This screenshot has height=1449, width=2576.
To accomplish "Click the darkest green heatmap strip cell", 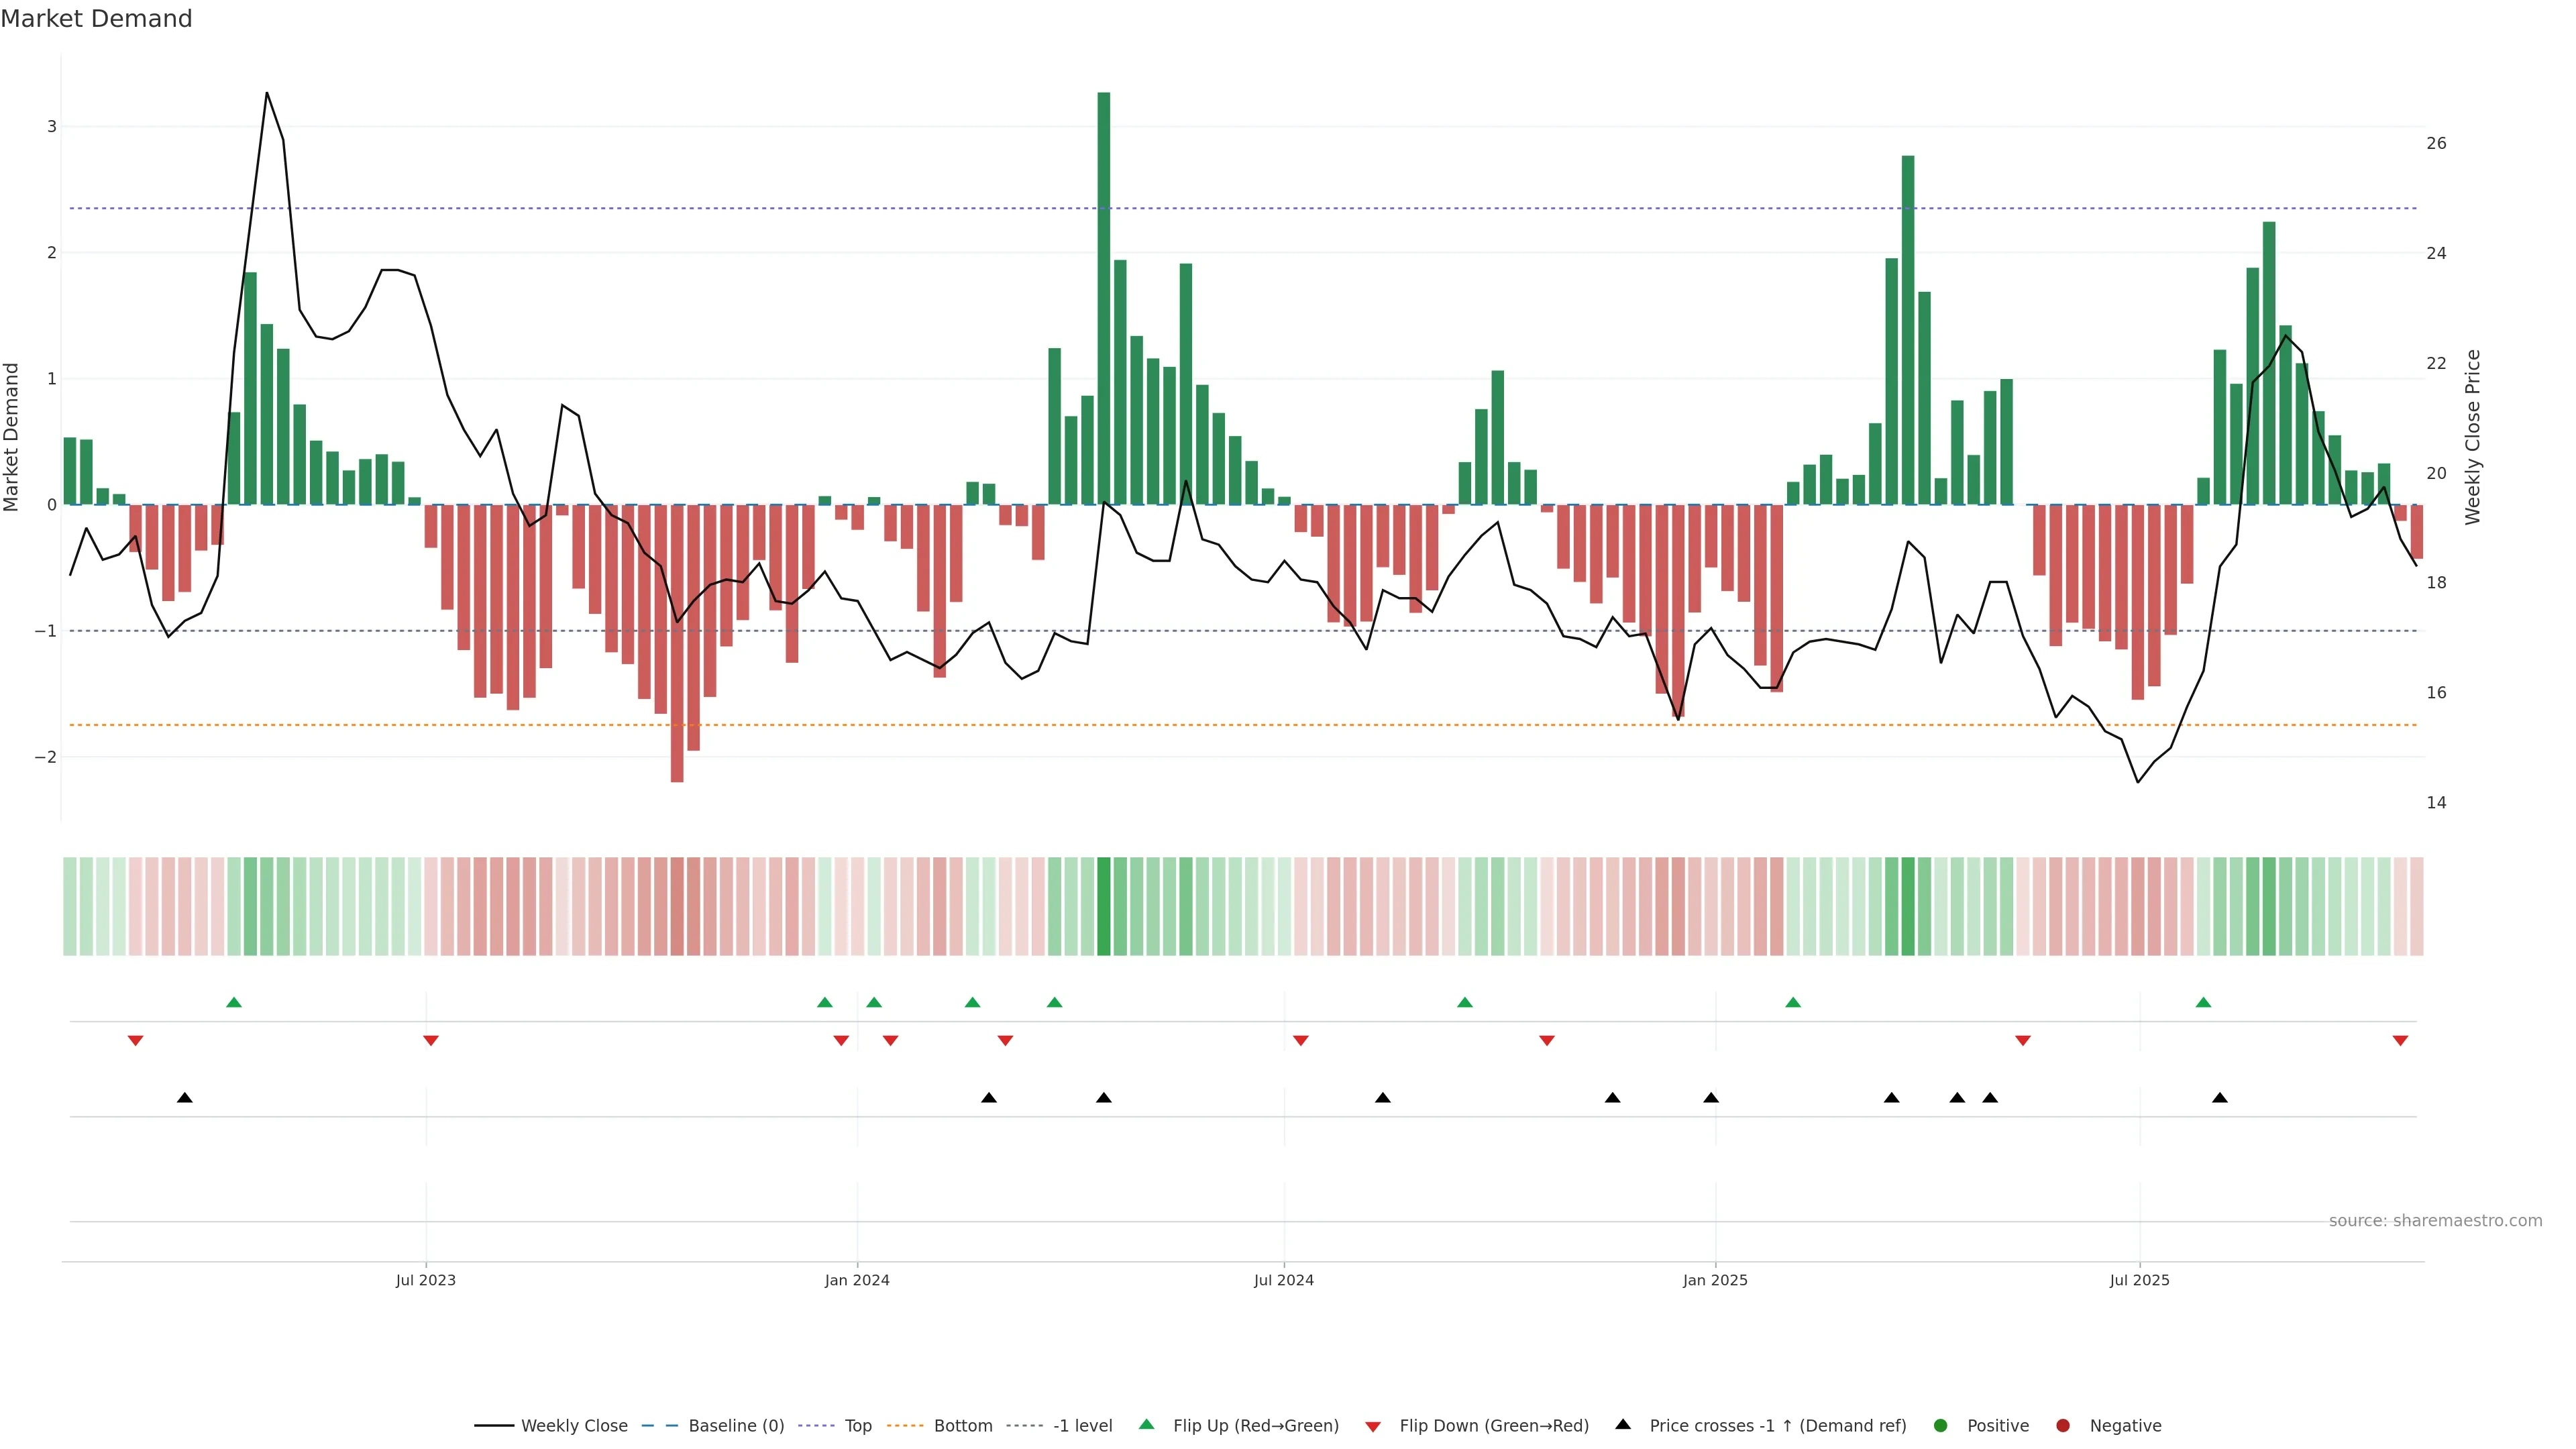I will (x=1104, y=906).
